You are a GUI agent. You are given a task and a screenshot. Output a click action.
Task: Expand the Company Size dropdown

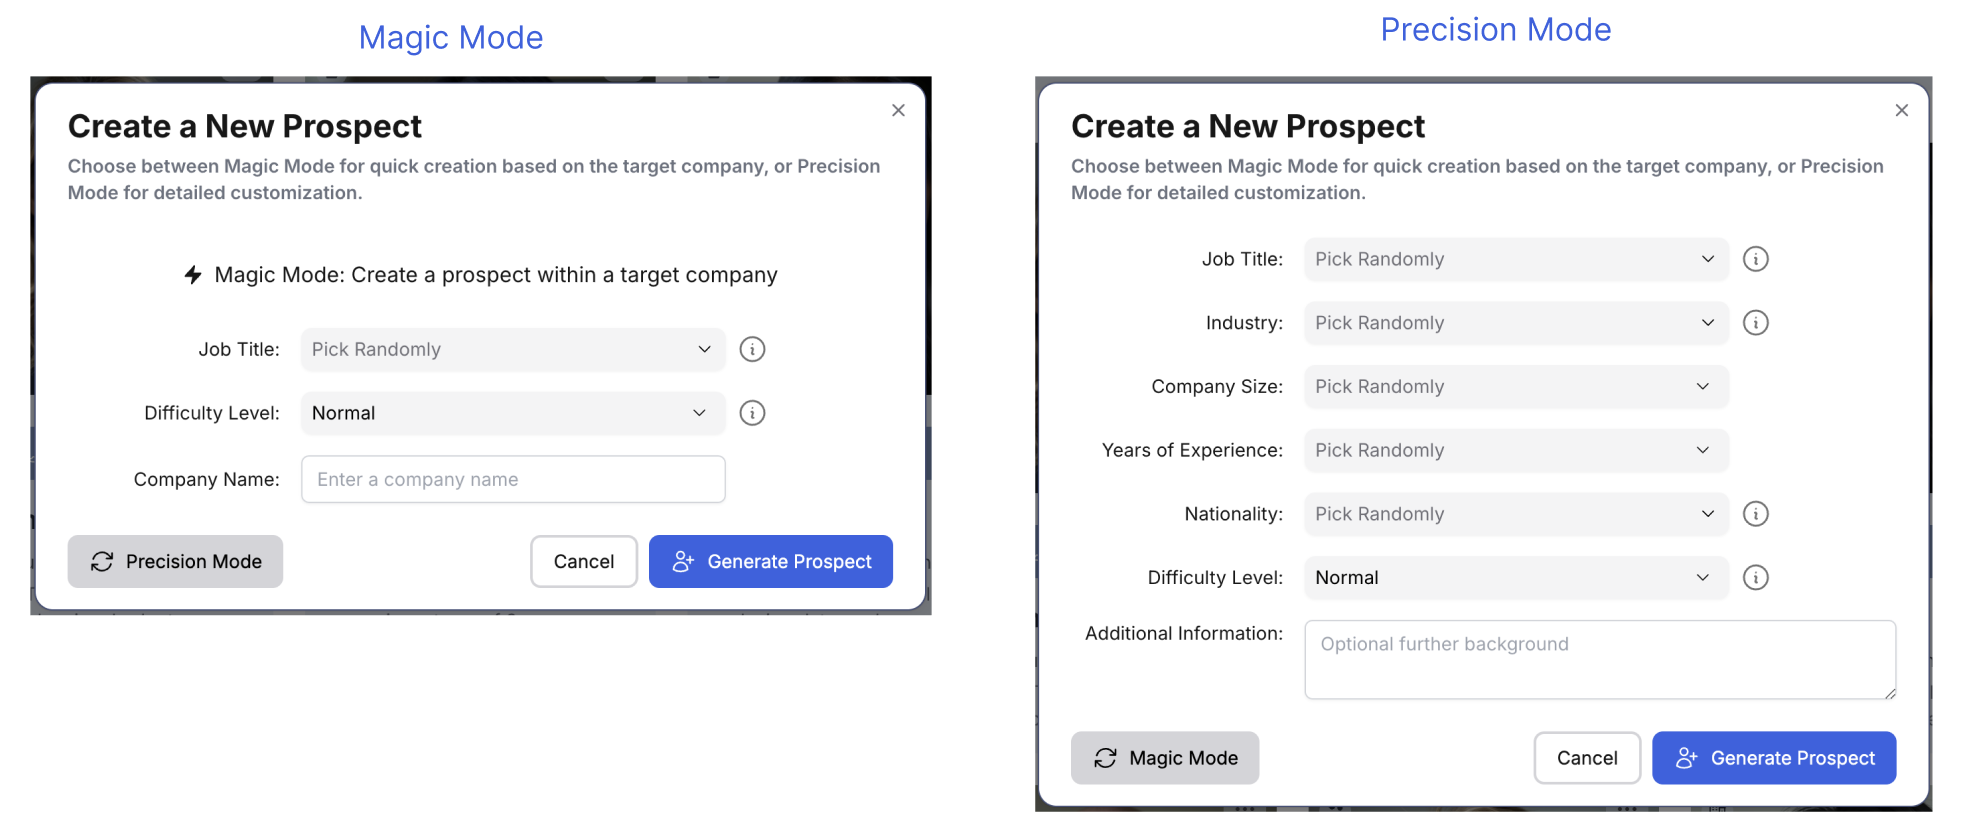[1515, 387]
